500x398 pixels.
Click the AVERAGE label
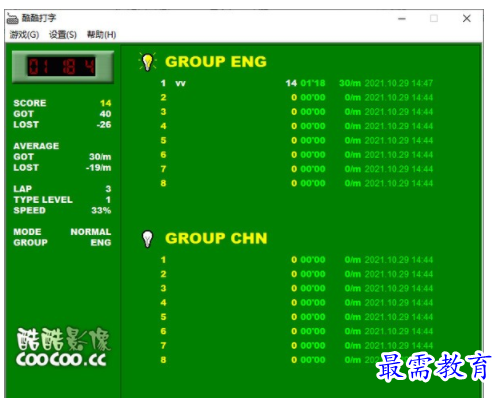pyautogui.click(x=36, y=146)
